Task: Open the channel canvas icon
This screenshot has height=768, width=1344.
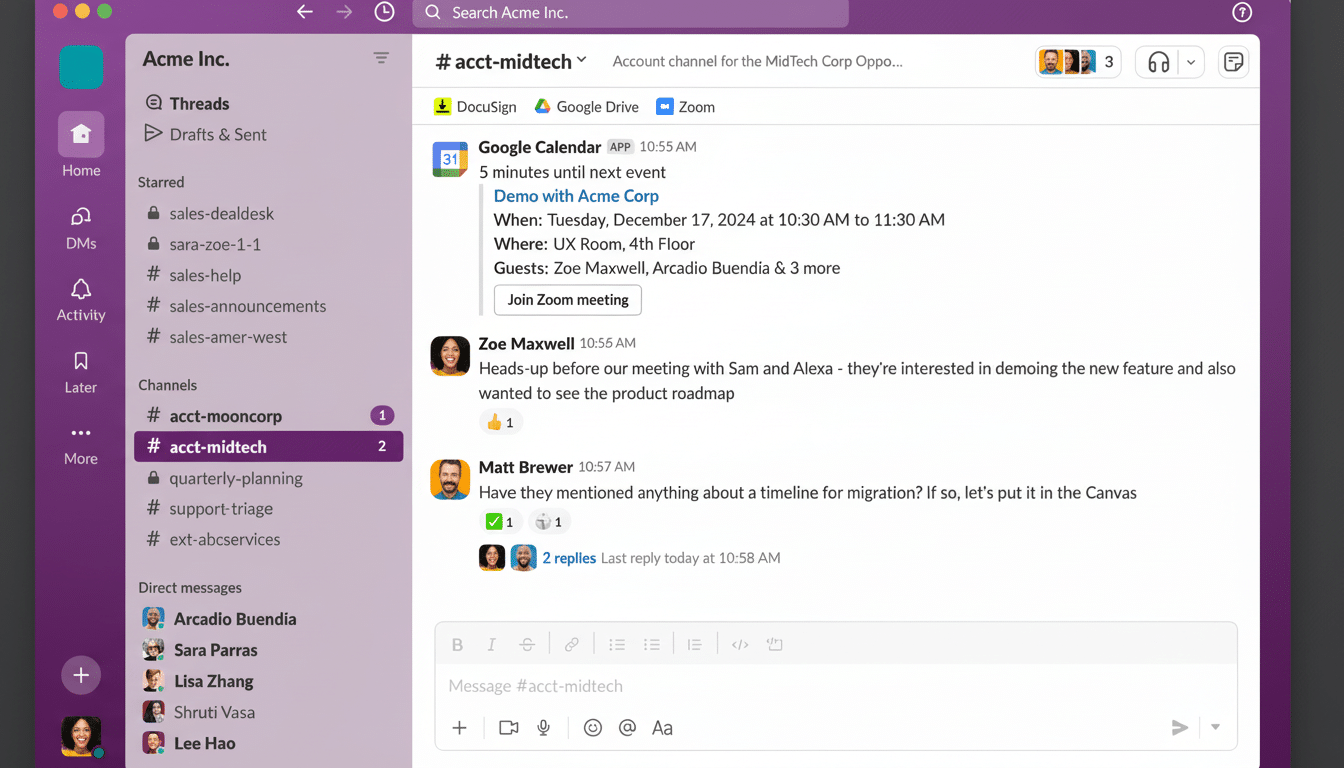Action: 1233,61
